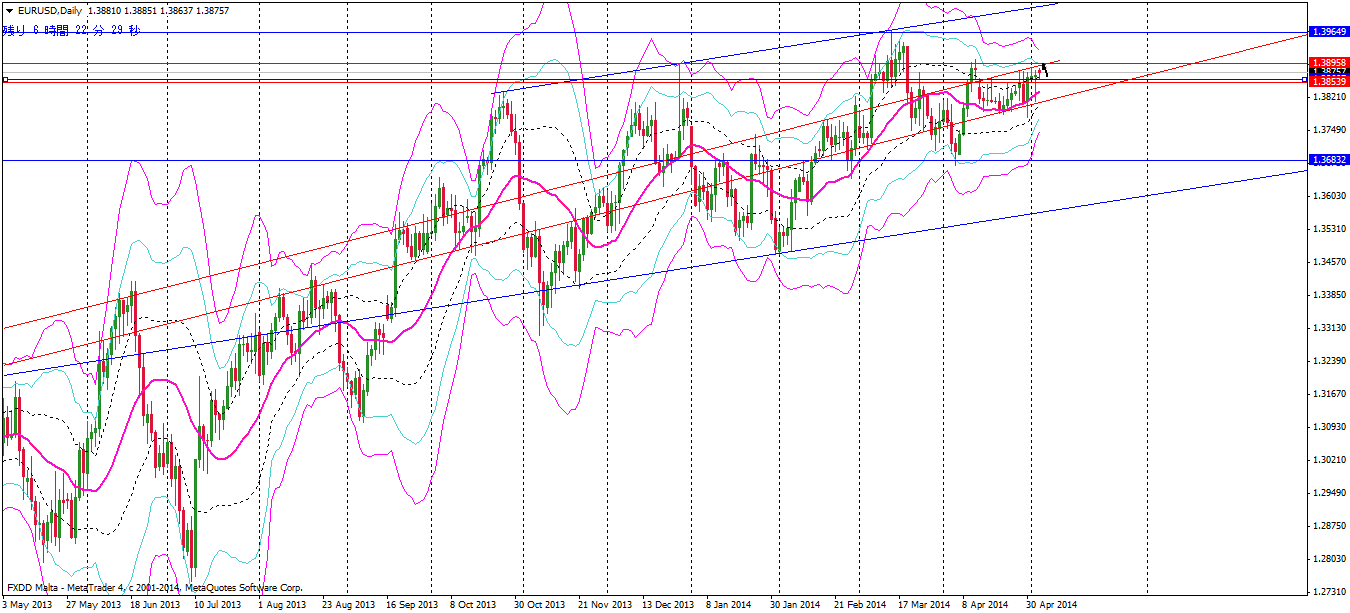Image resolution: width=1350 pixels, height=613 pixels.
Task: Click the 16 Sep 2013 date label
Action: pyautogui.click(x=412, y=605)
